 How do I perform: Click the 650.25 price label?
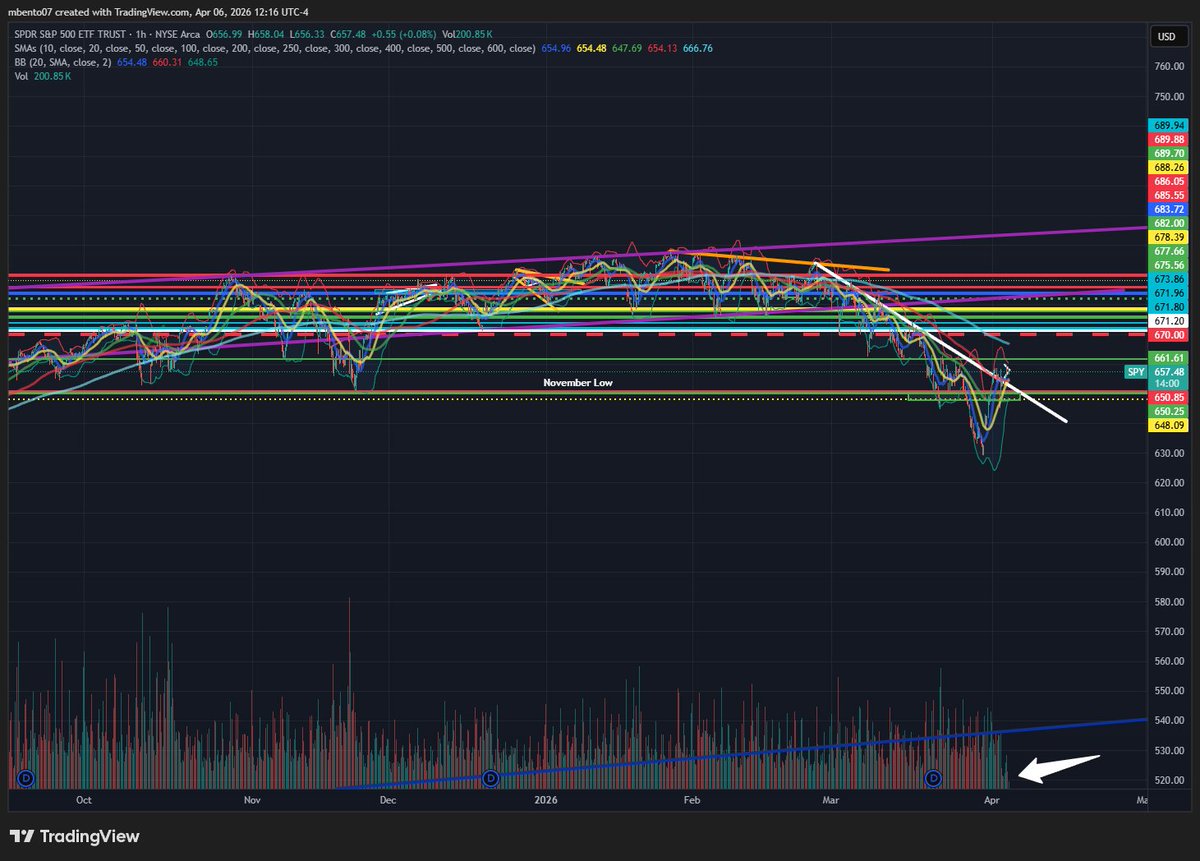(1169, 411)
